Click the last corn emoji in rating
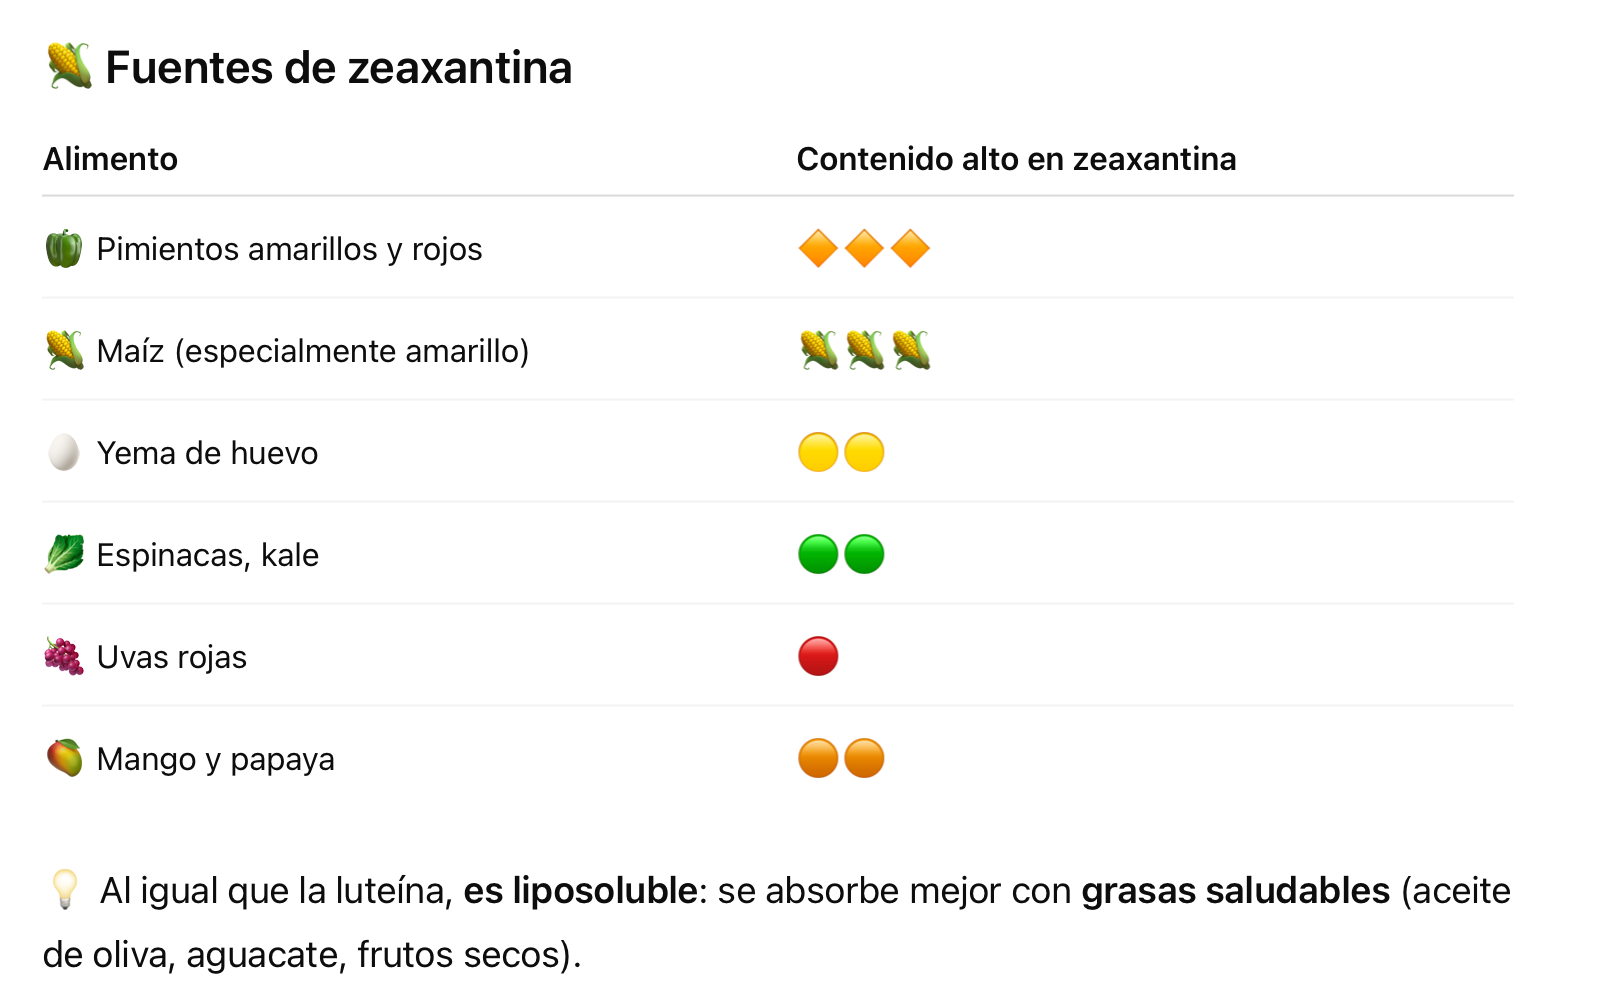Image resolution: width=1606 pixels, height=996 pixels. [911, 351]
